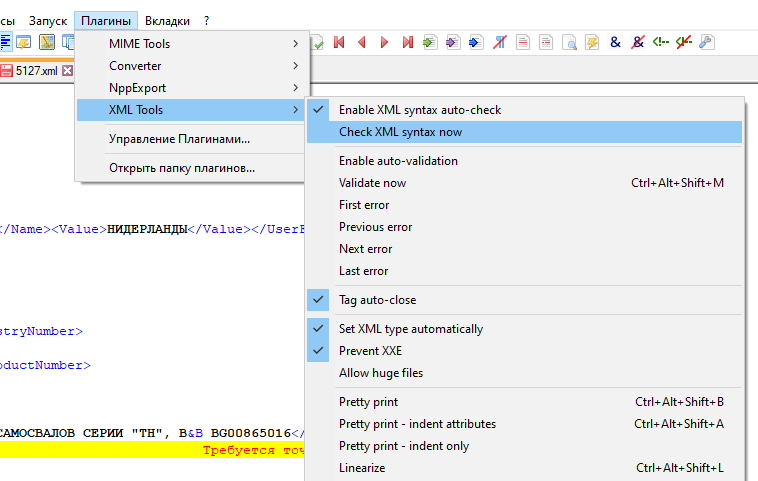The width and height of the screenshot is (758, 481).
Task: Click the oductNumber> tag text
Action: 45,365
